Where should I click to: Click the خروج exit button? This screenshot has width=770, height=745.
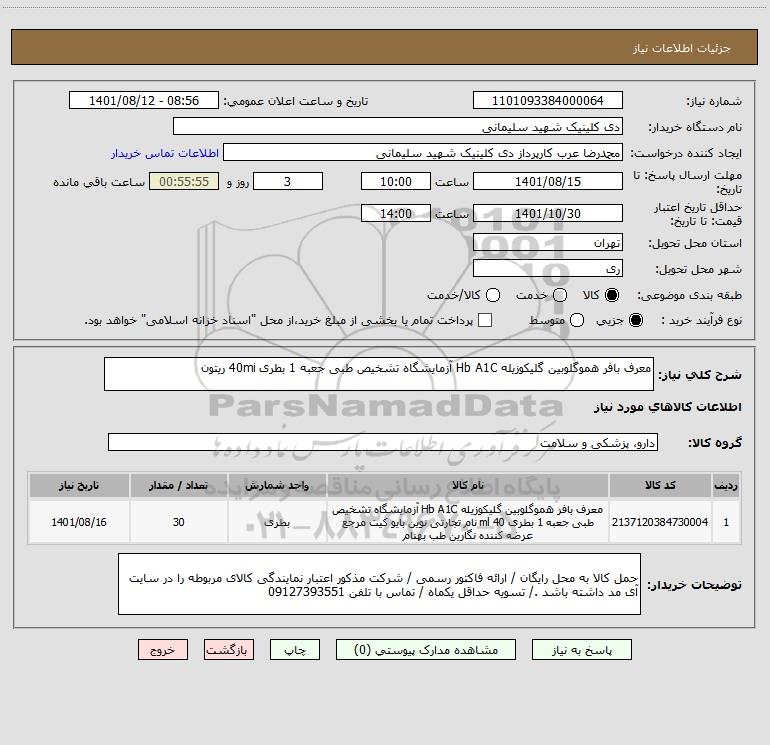[163, 650]
